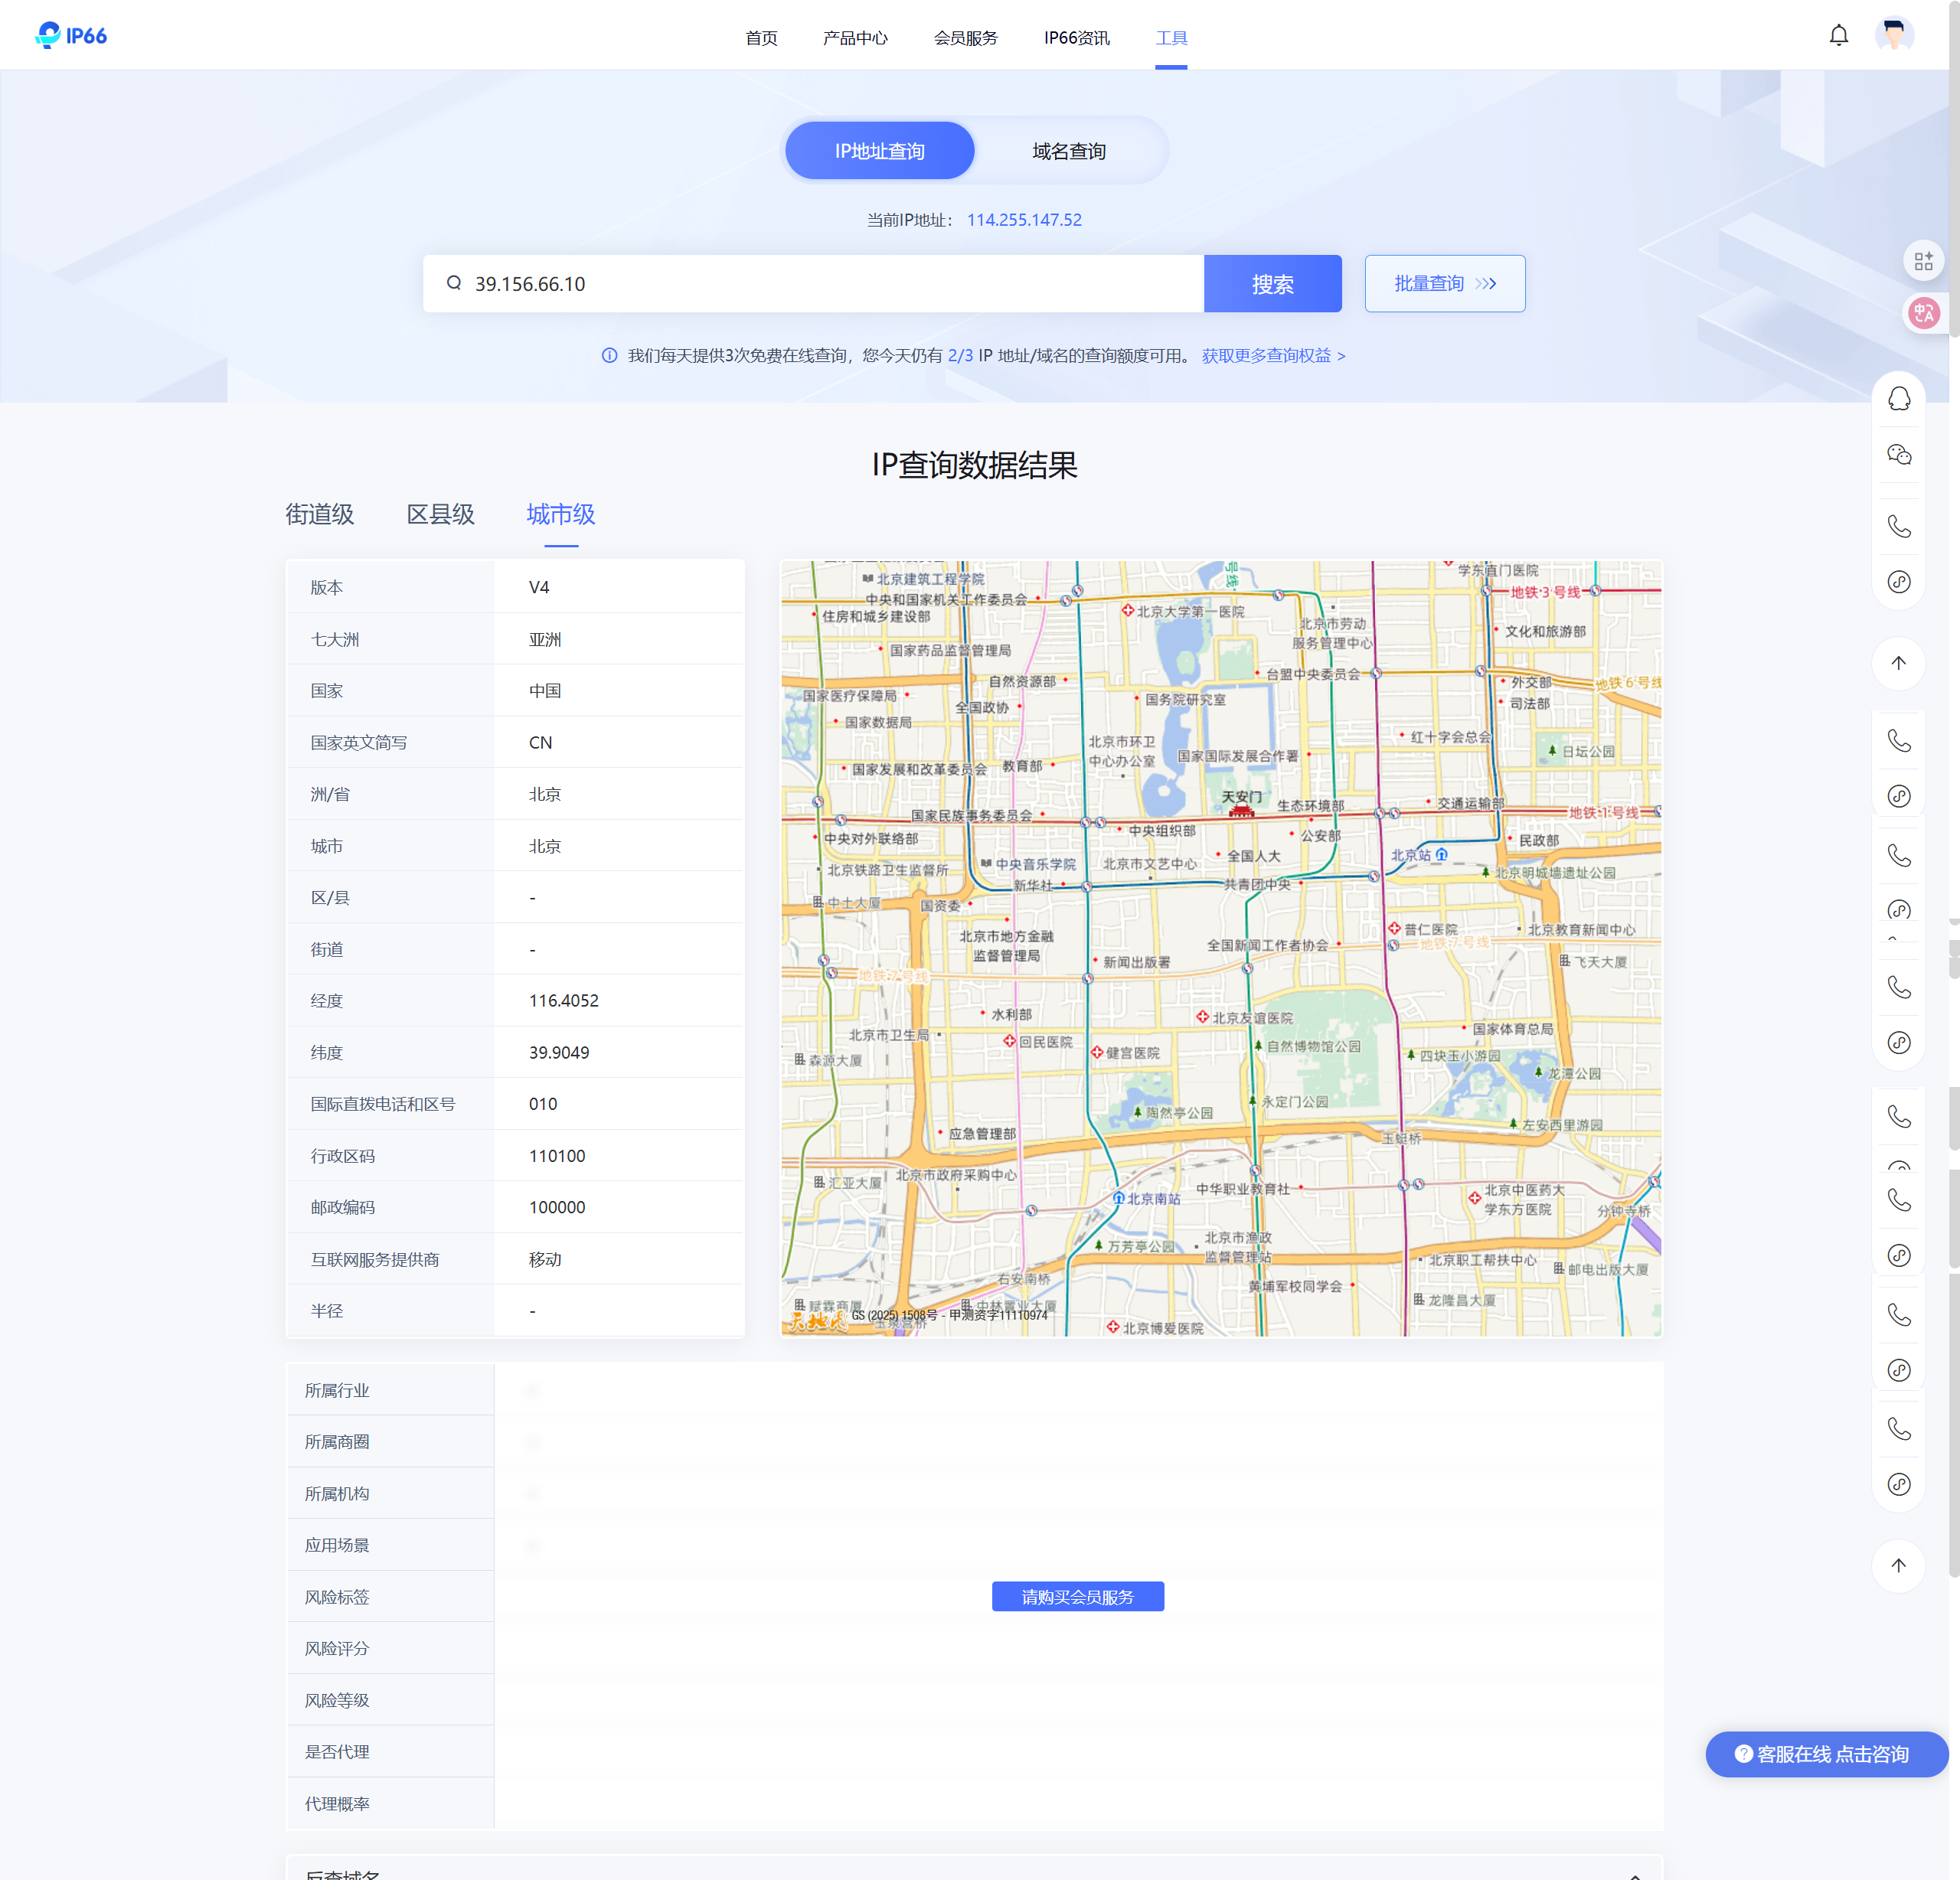Click the IP66 logo
The width and height of the screenshot is (1960, 1880).
(x=71, y=36)
